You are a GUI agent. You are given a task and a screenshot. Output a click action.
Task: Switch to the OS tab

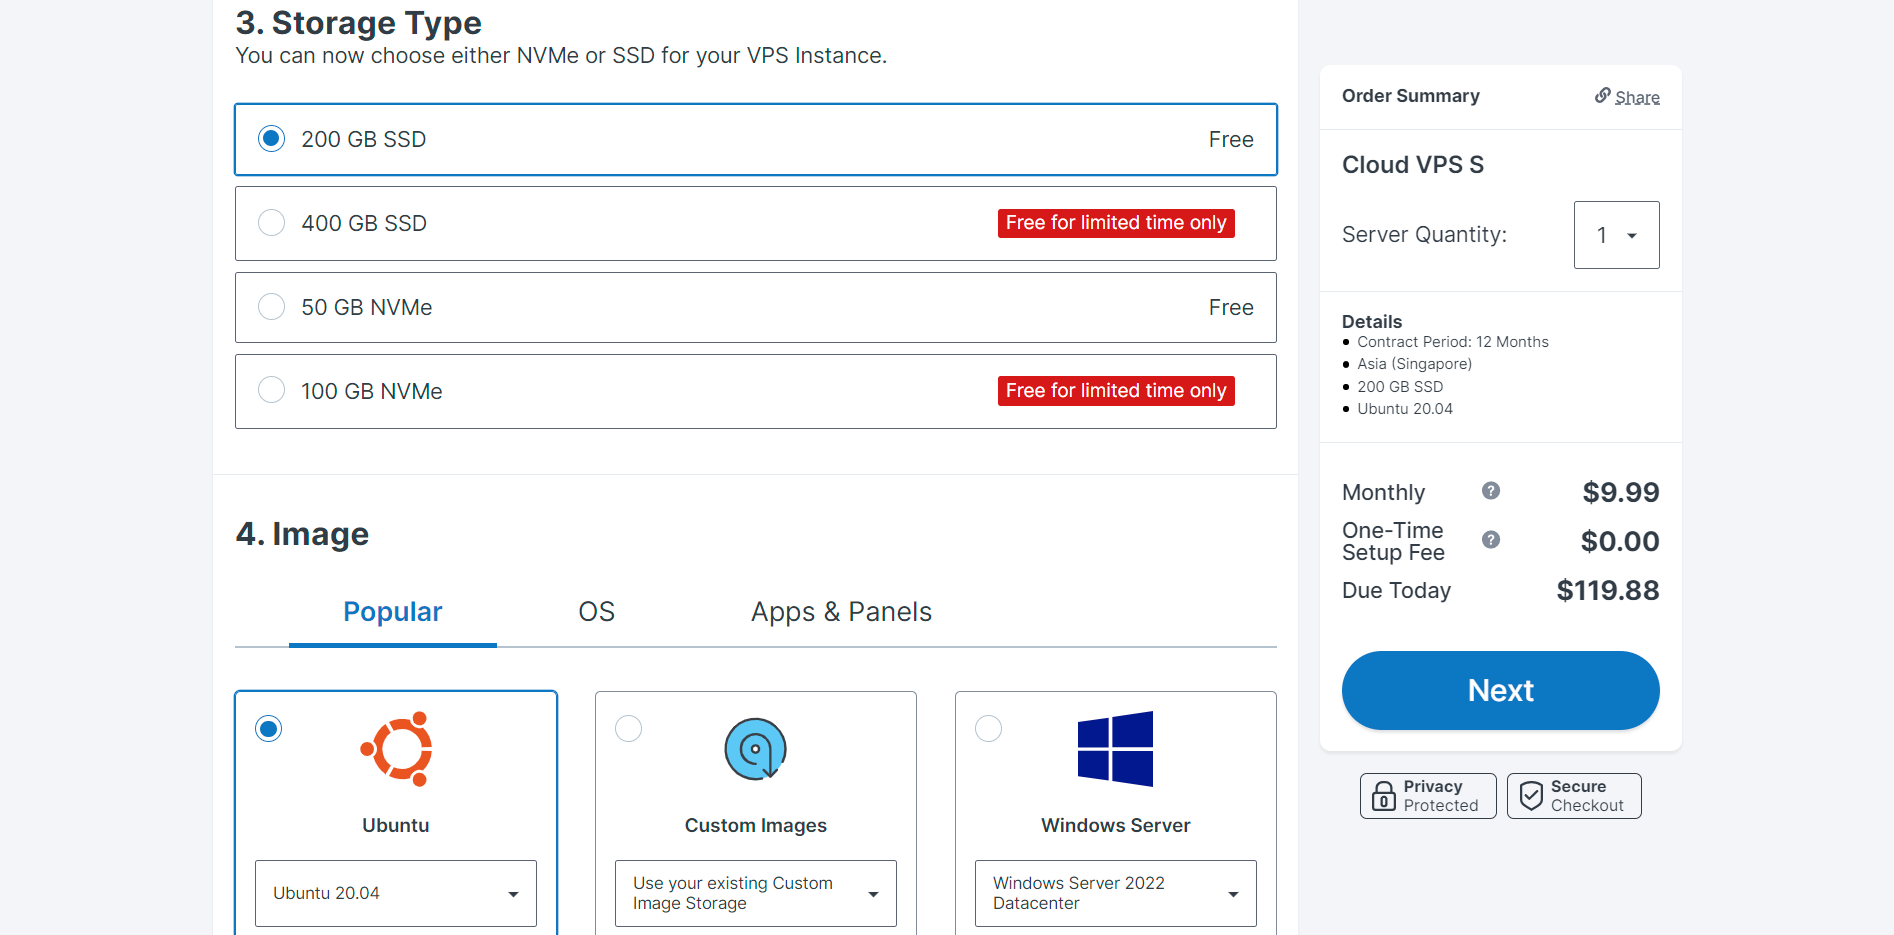click(596, 612)
